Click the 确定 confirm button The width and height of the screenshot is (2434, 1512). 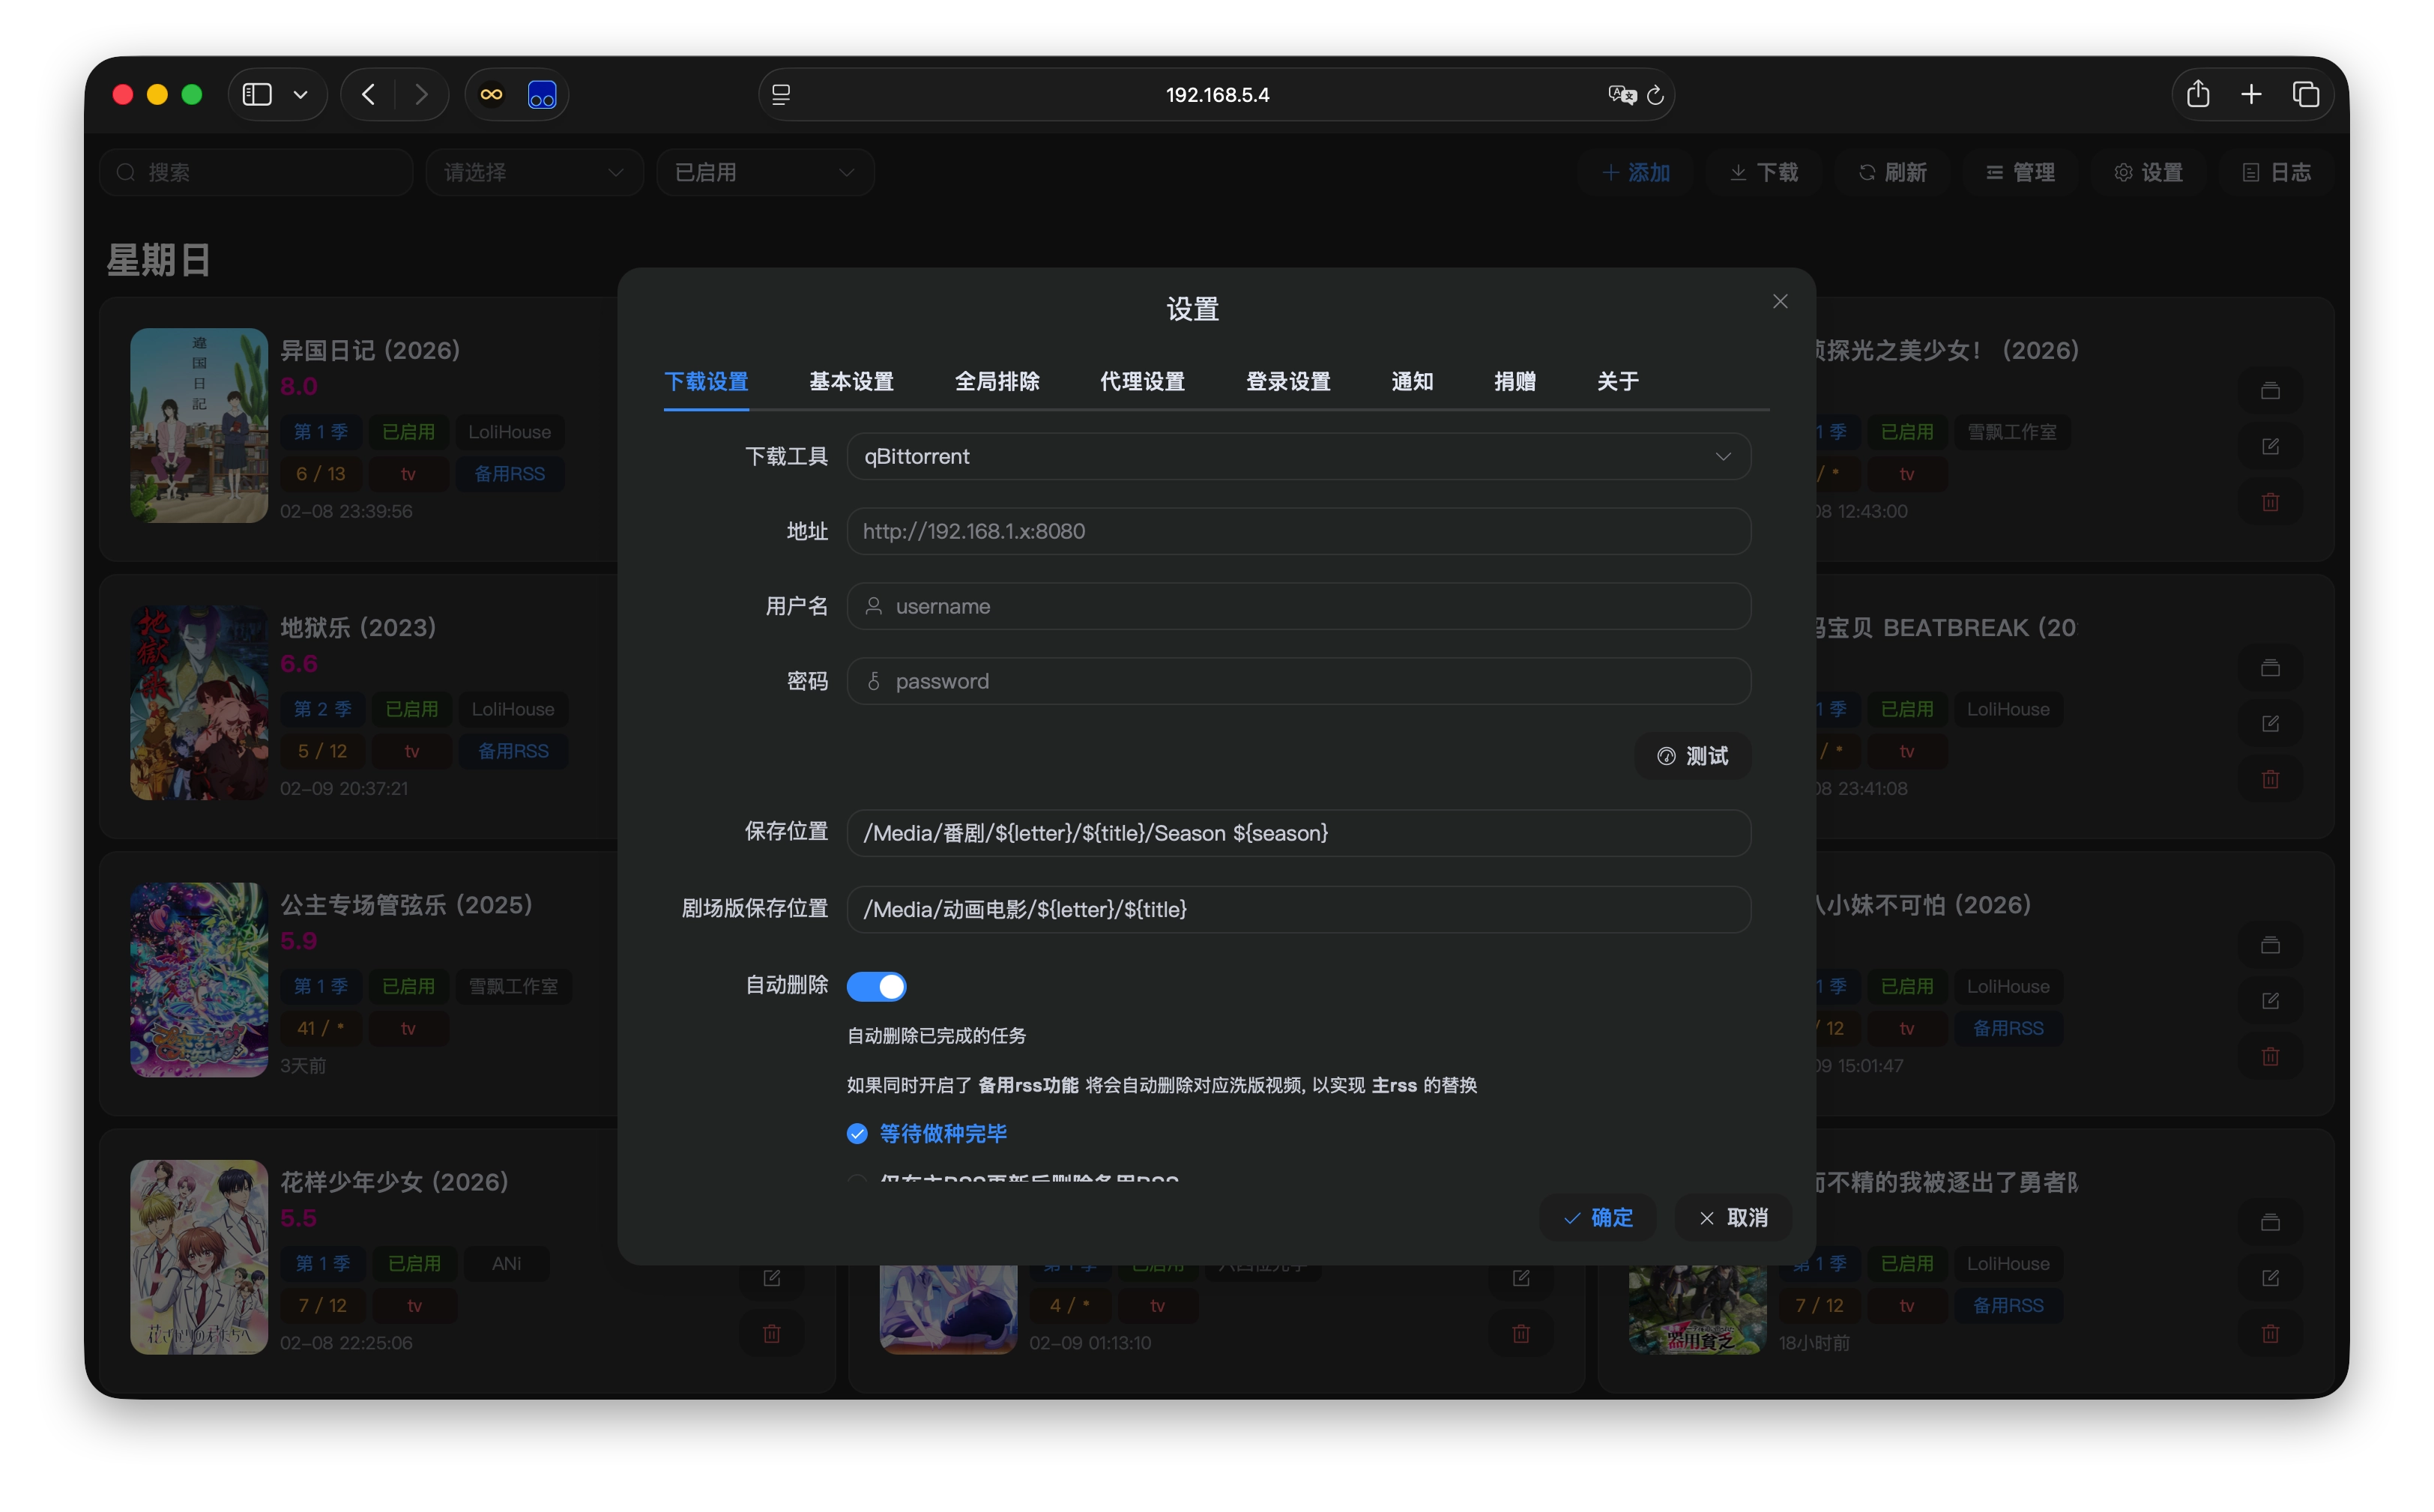(1597, 1218)
